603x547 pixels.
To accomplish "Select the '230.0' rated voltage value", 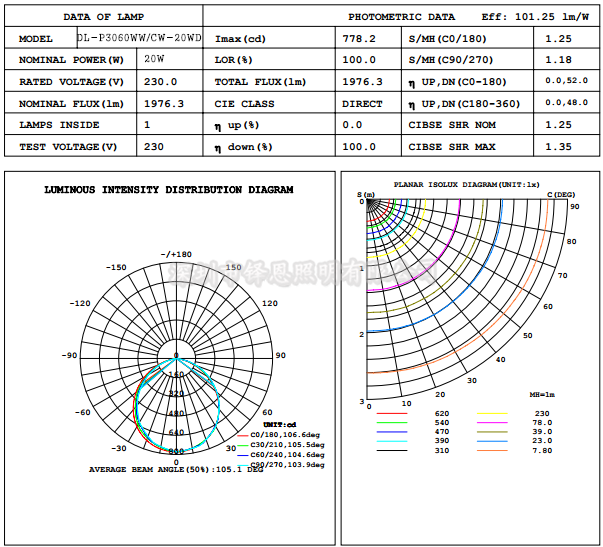I will coord(160,82).
